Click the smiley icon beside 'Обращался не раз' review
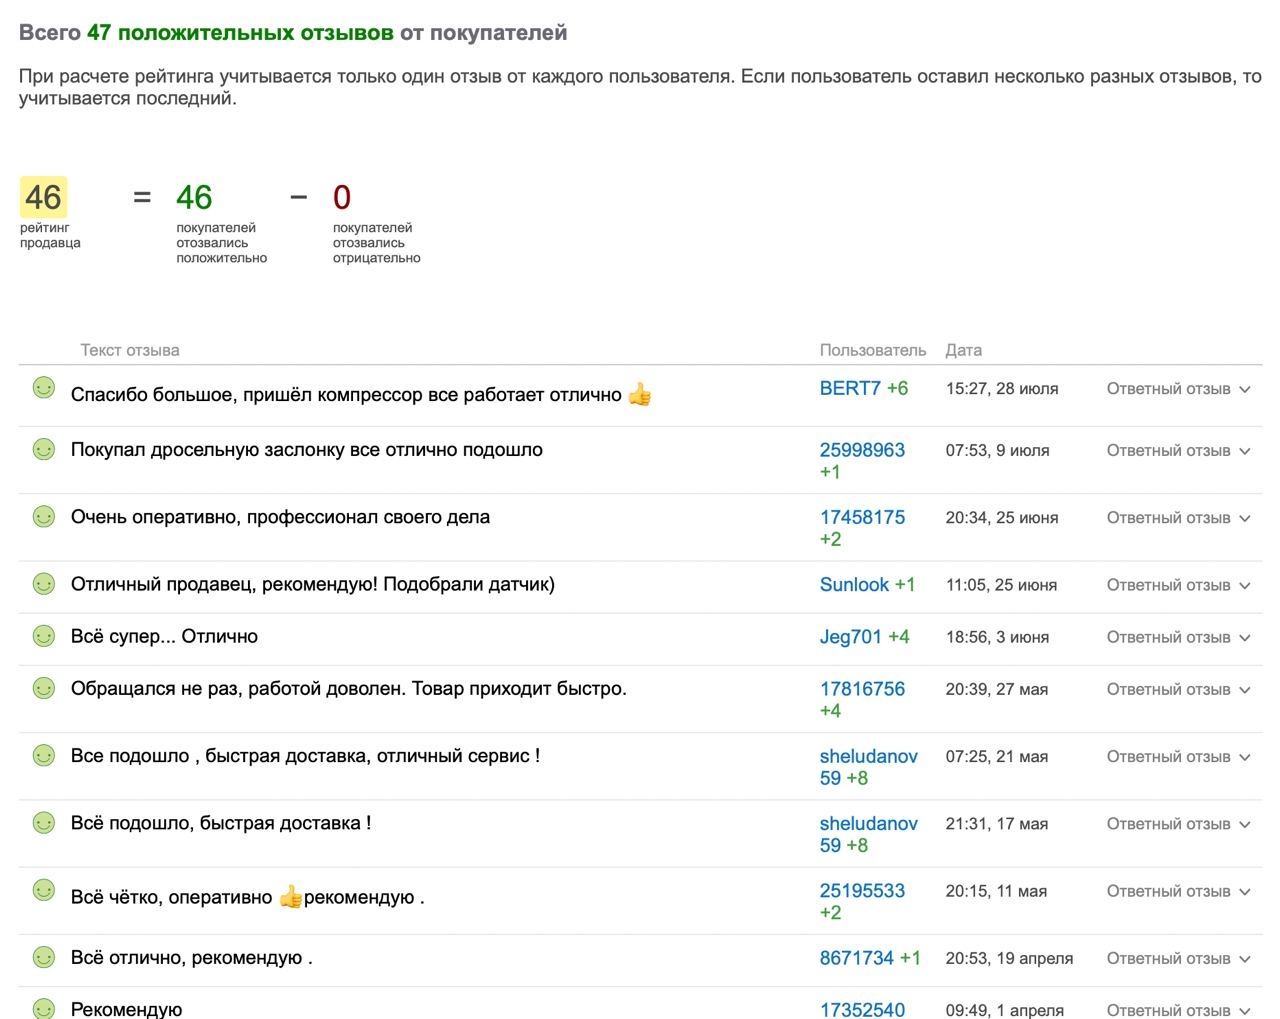Image resolution: width=1280 pixels, height=1019 pixels. 44,687
